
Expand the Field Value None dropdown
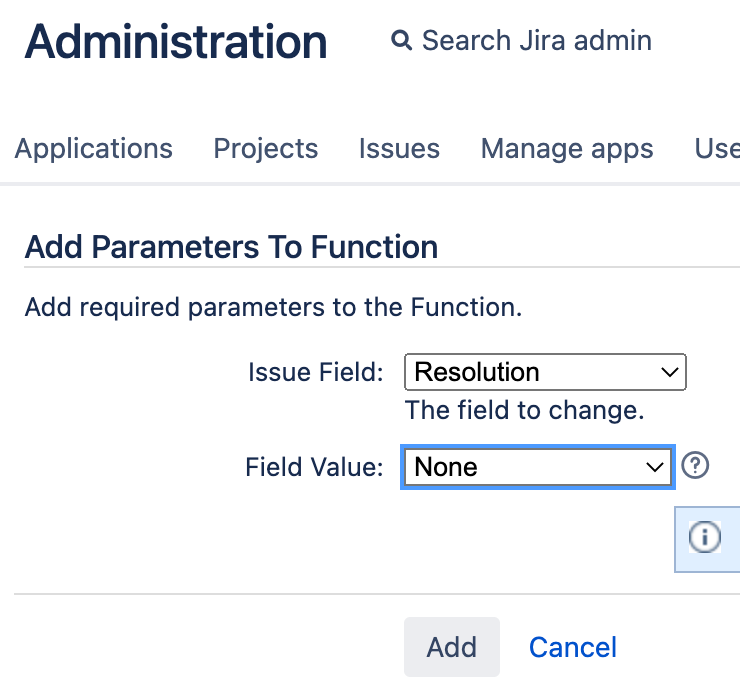pos(536,467)
